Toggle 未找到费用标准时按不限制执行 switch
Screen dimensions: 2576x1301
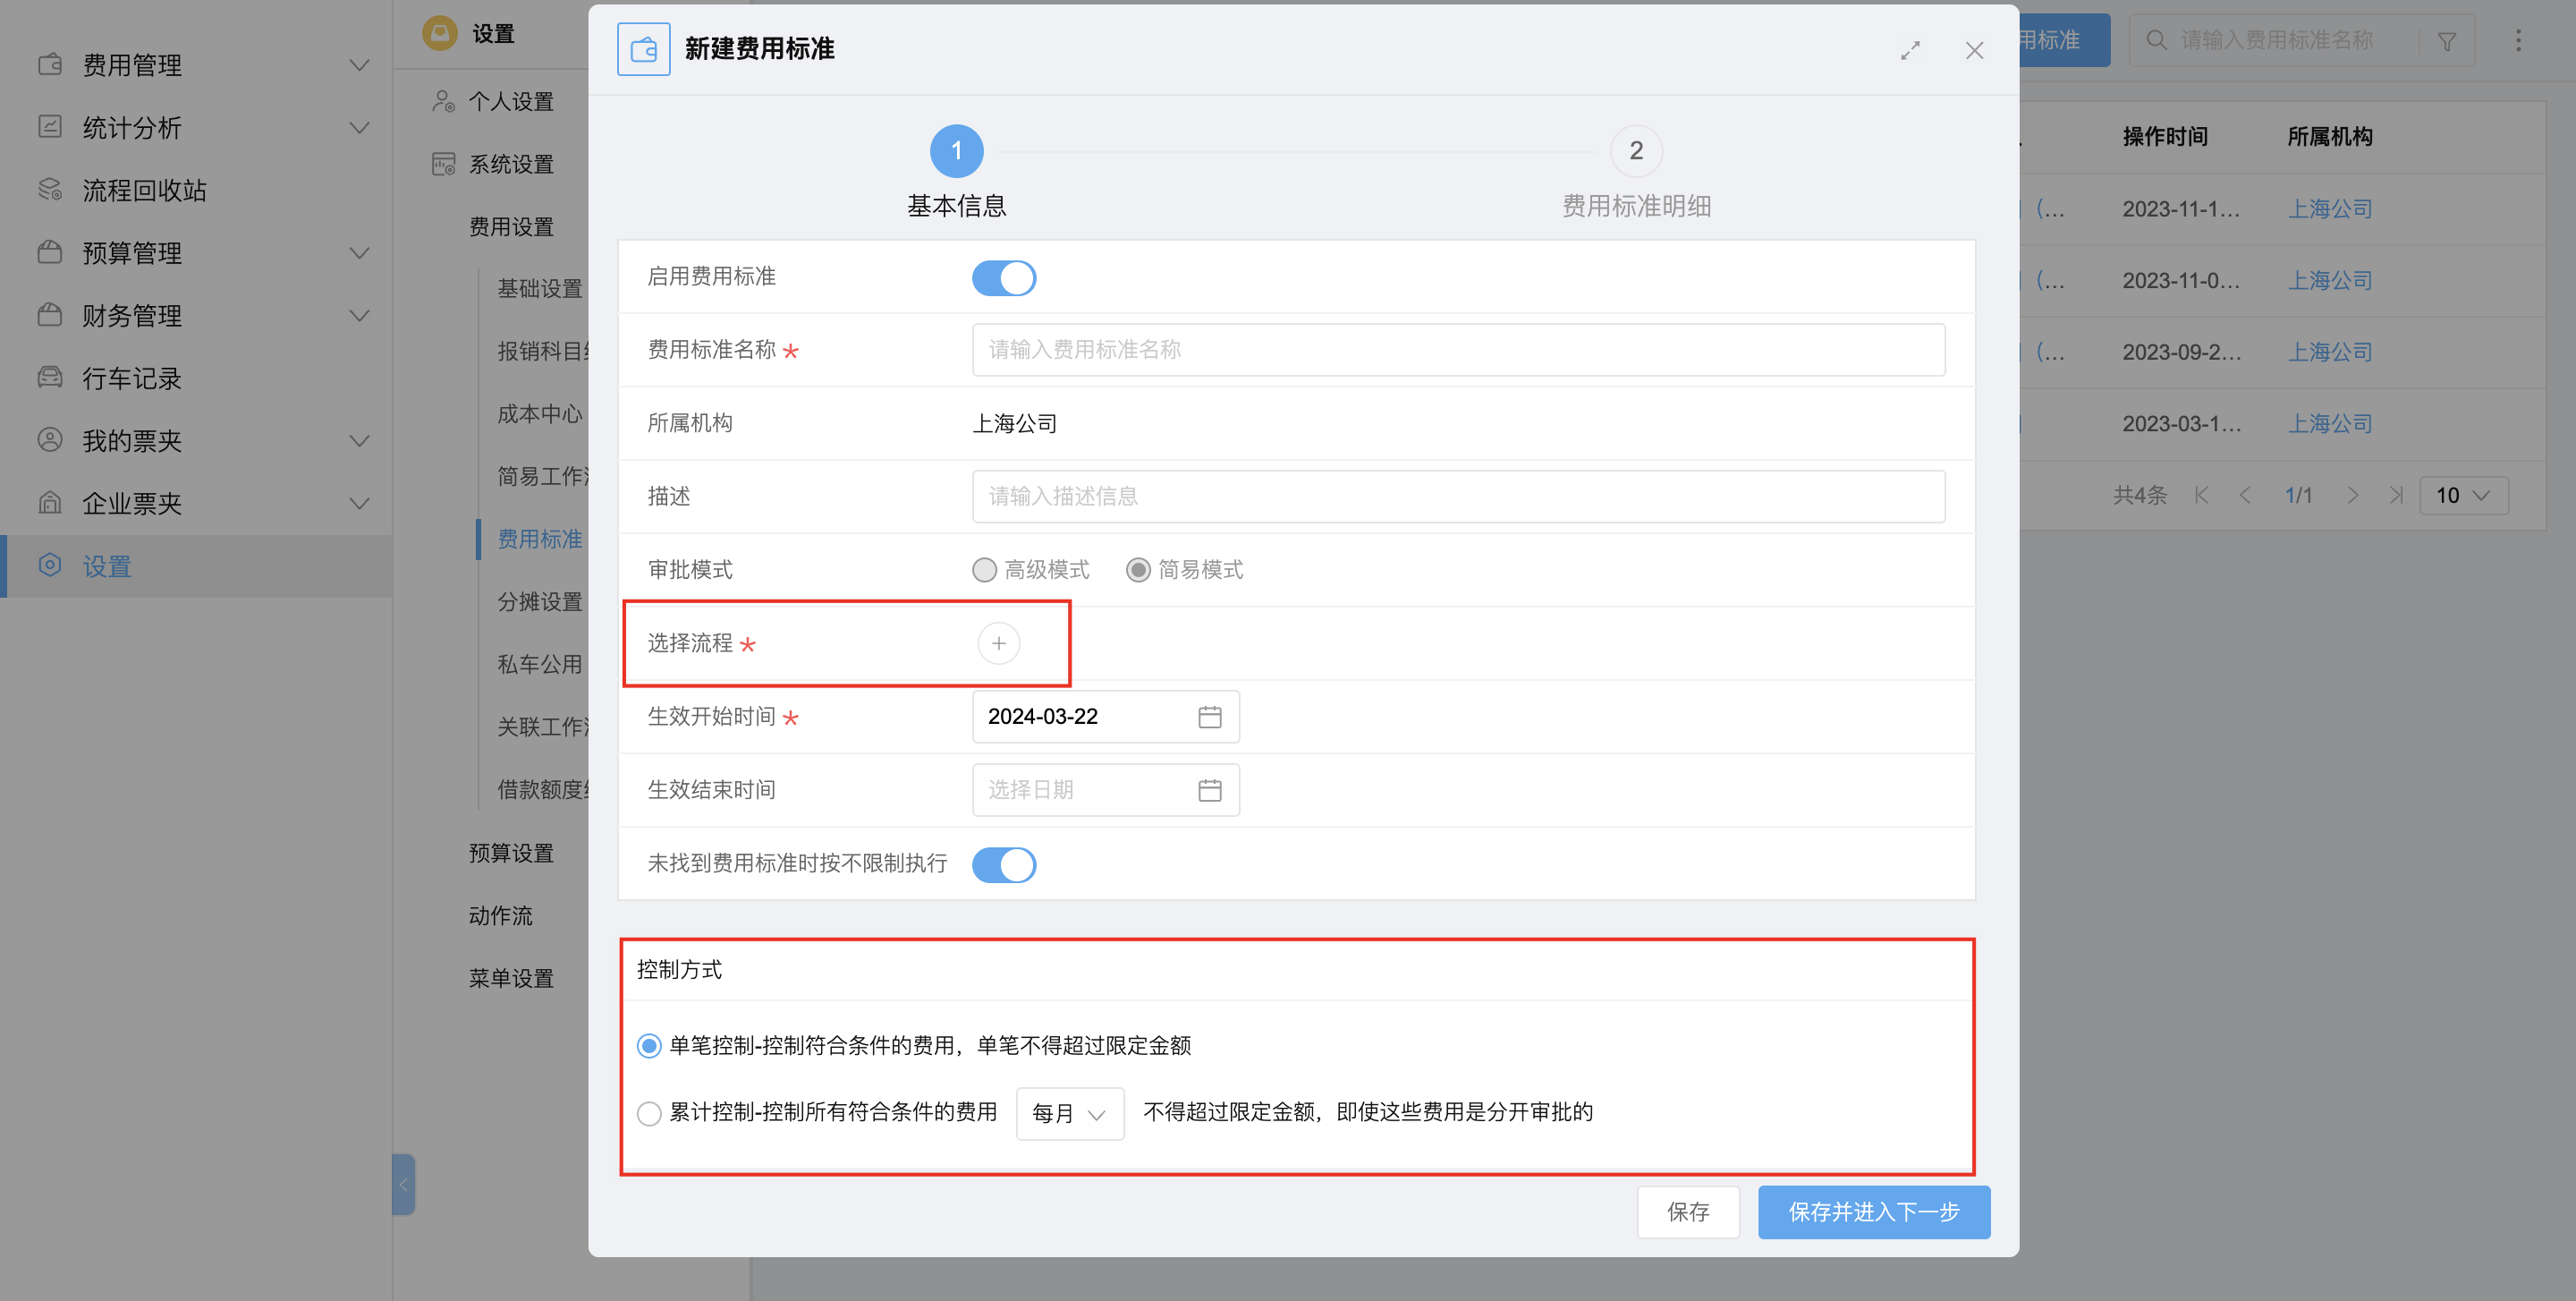coord(1003,865)
